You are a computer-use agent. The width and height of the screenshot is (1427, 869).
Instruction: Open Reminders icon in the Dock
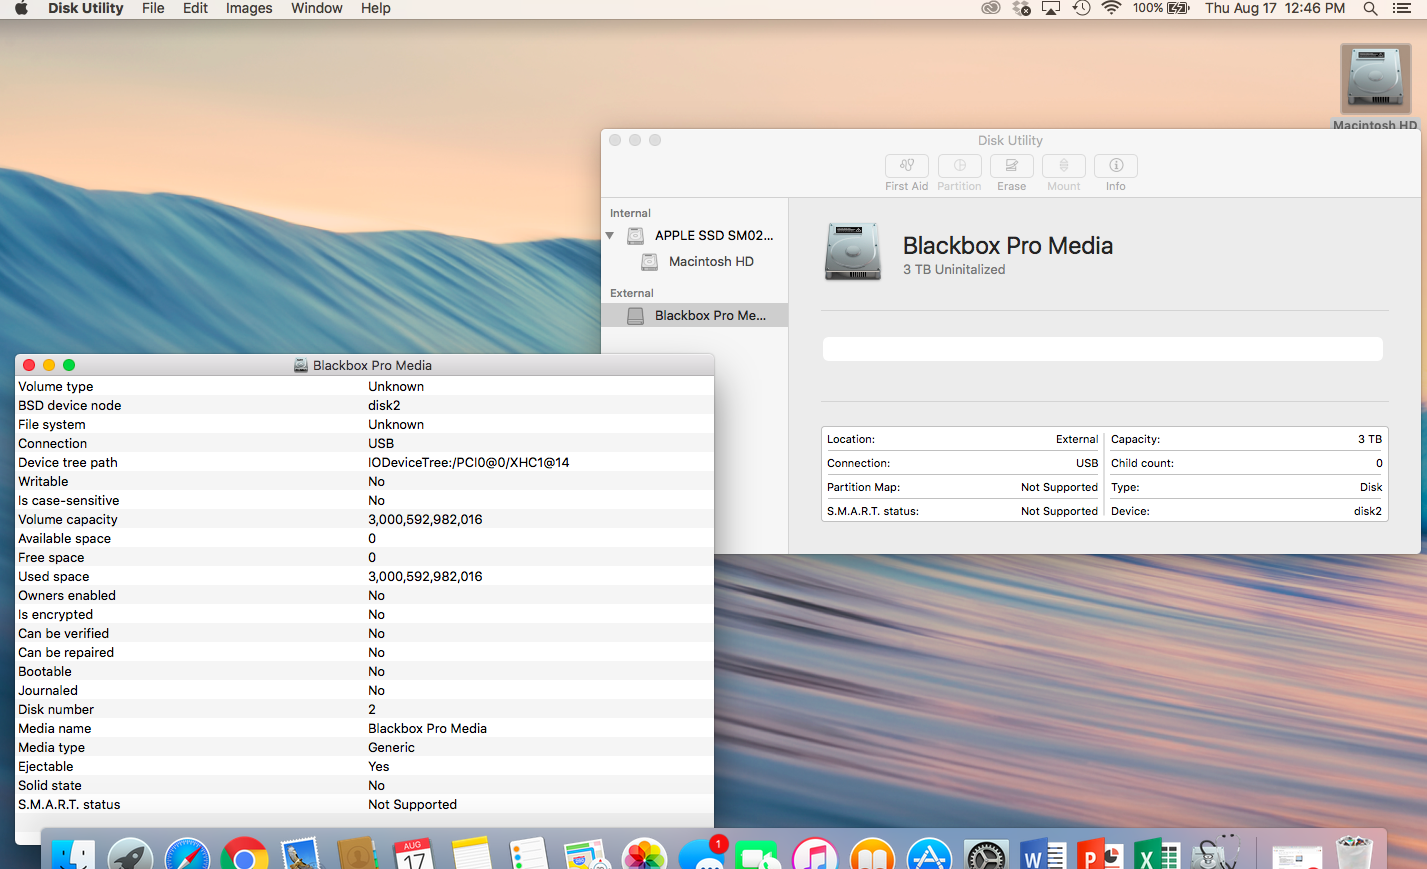[x=529, y=855]
